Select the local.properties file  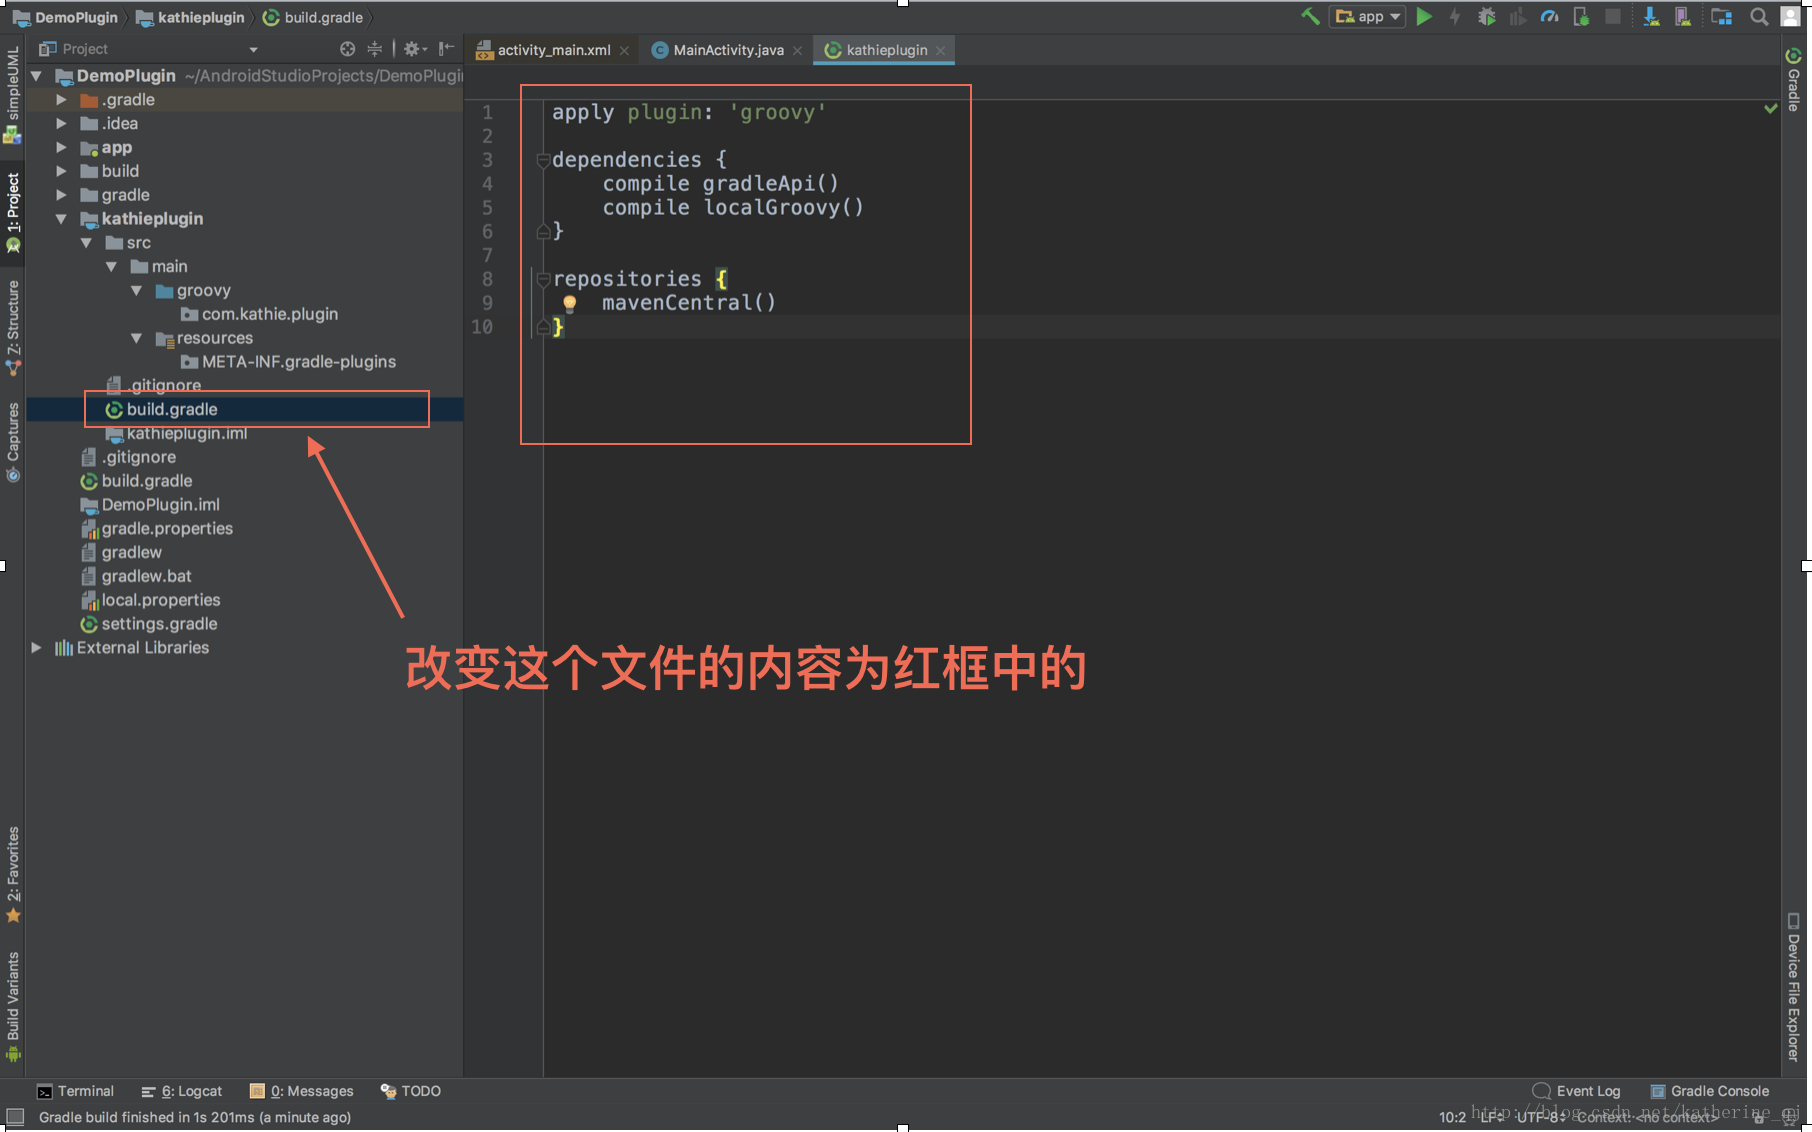click(150, 600)
